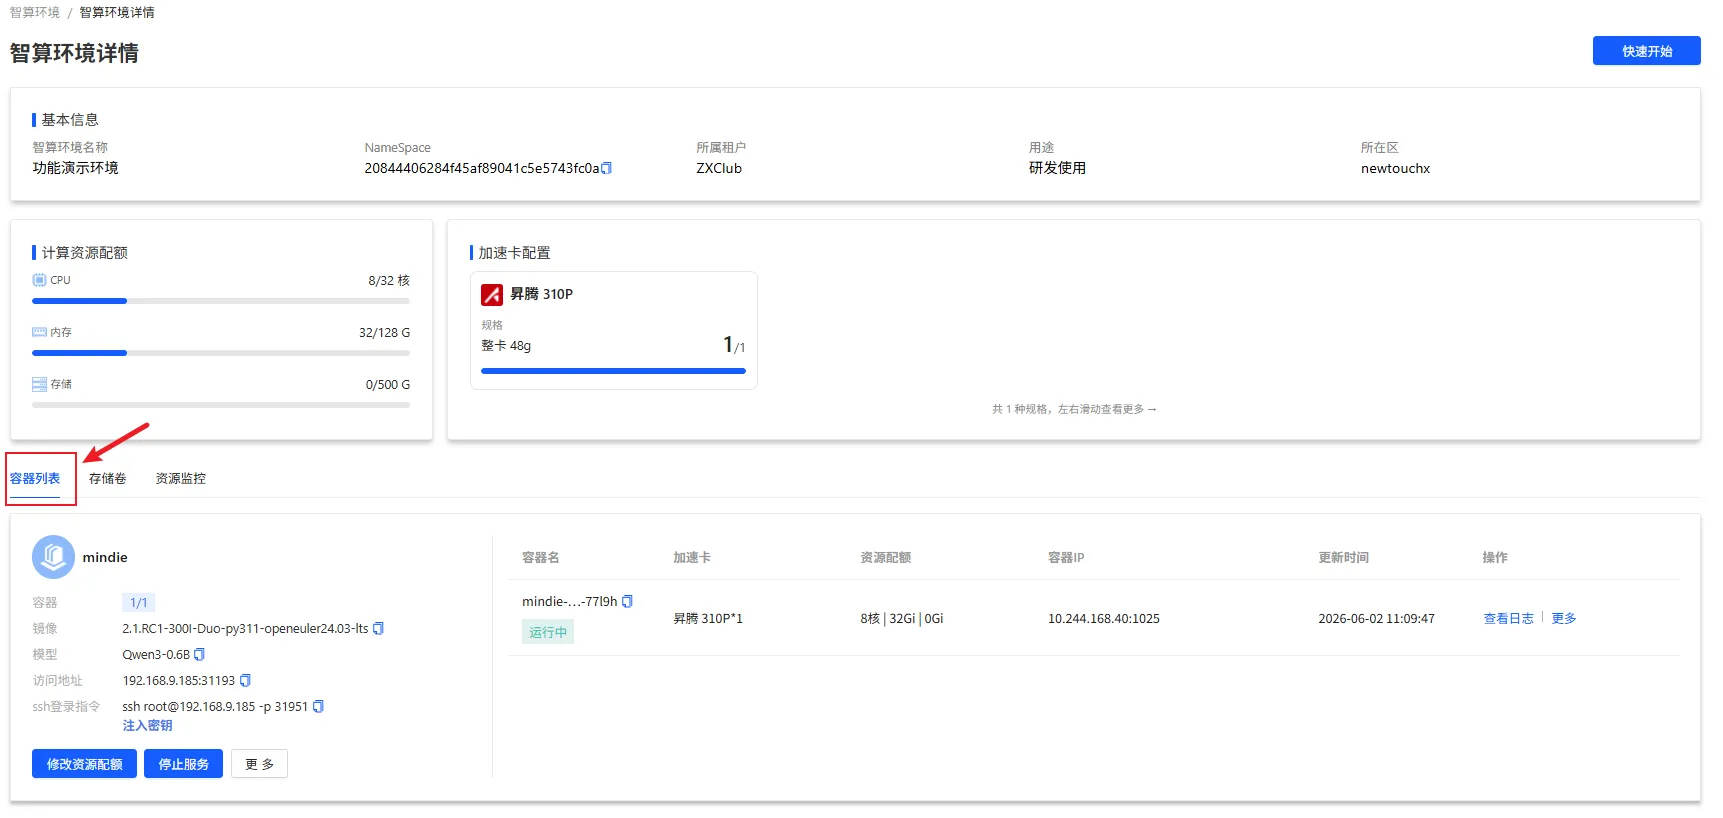Click the mindie service avatar icon

tap(53, 557)
